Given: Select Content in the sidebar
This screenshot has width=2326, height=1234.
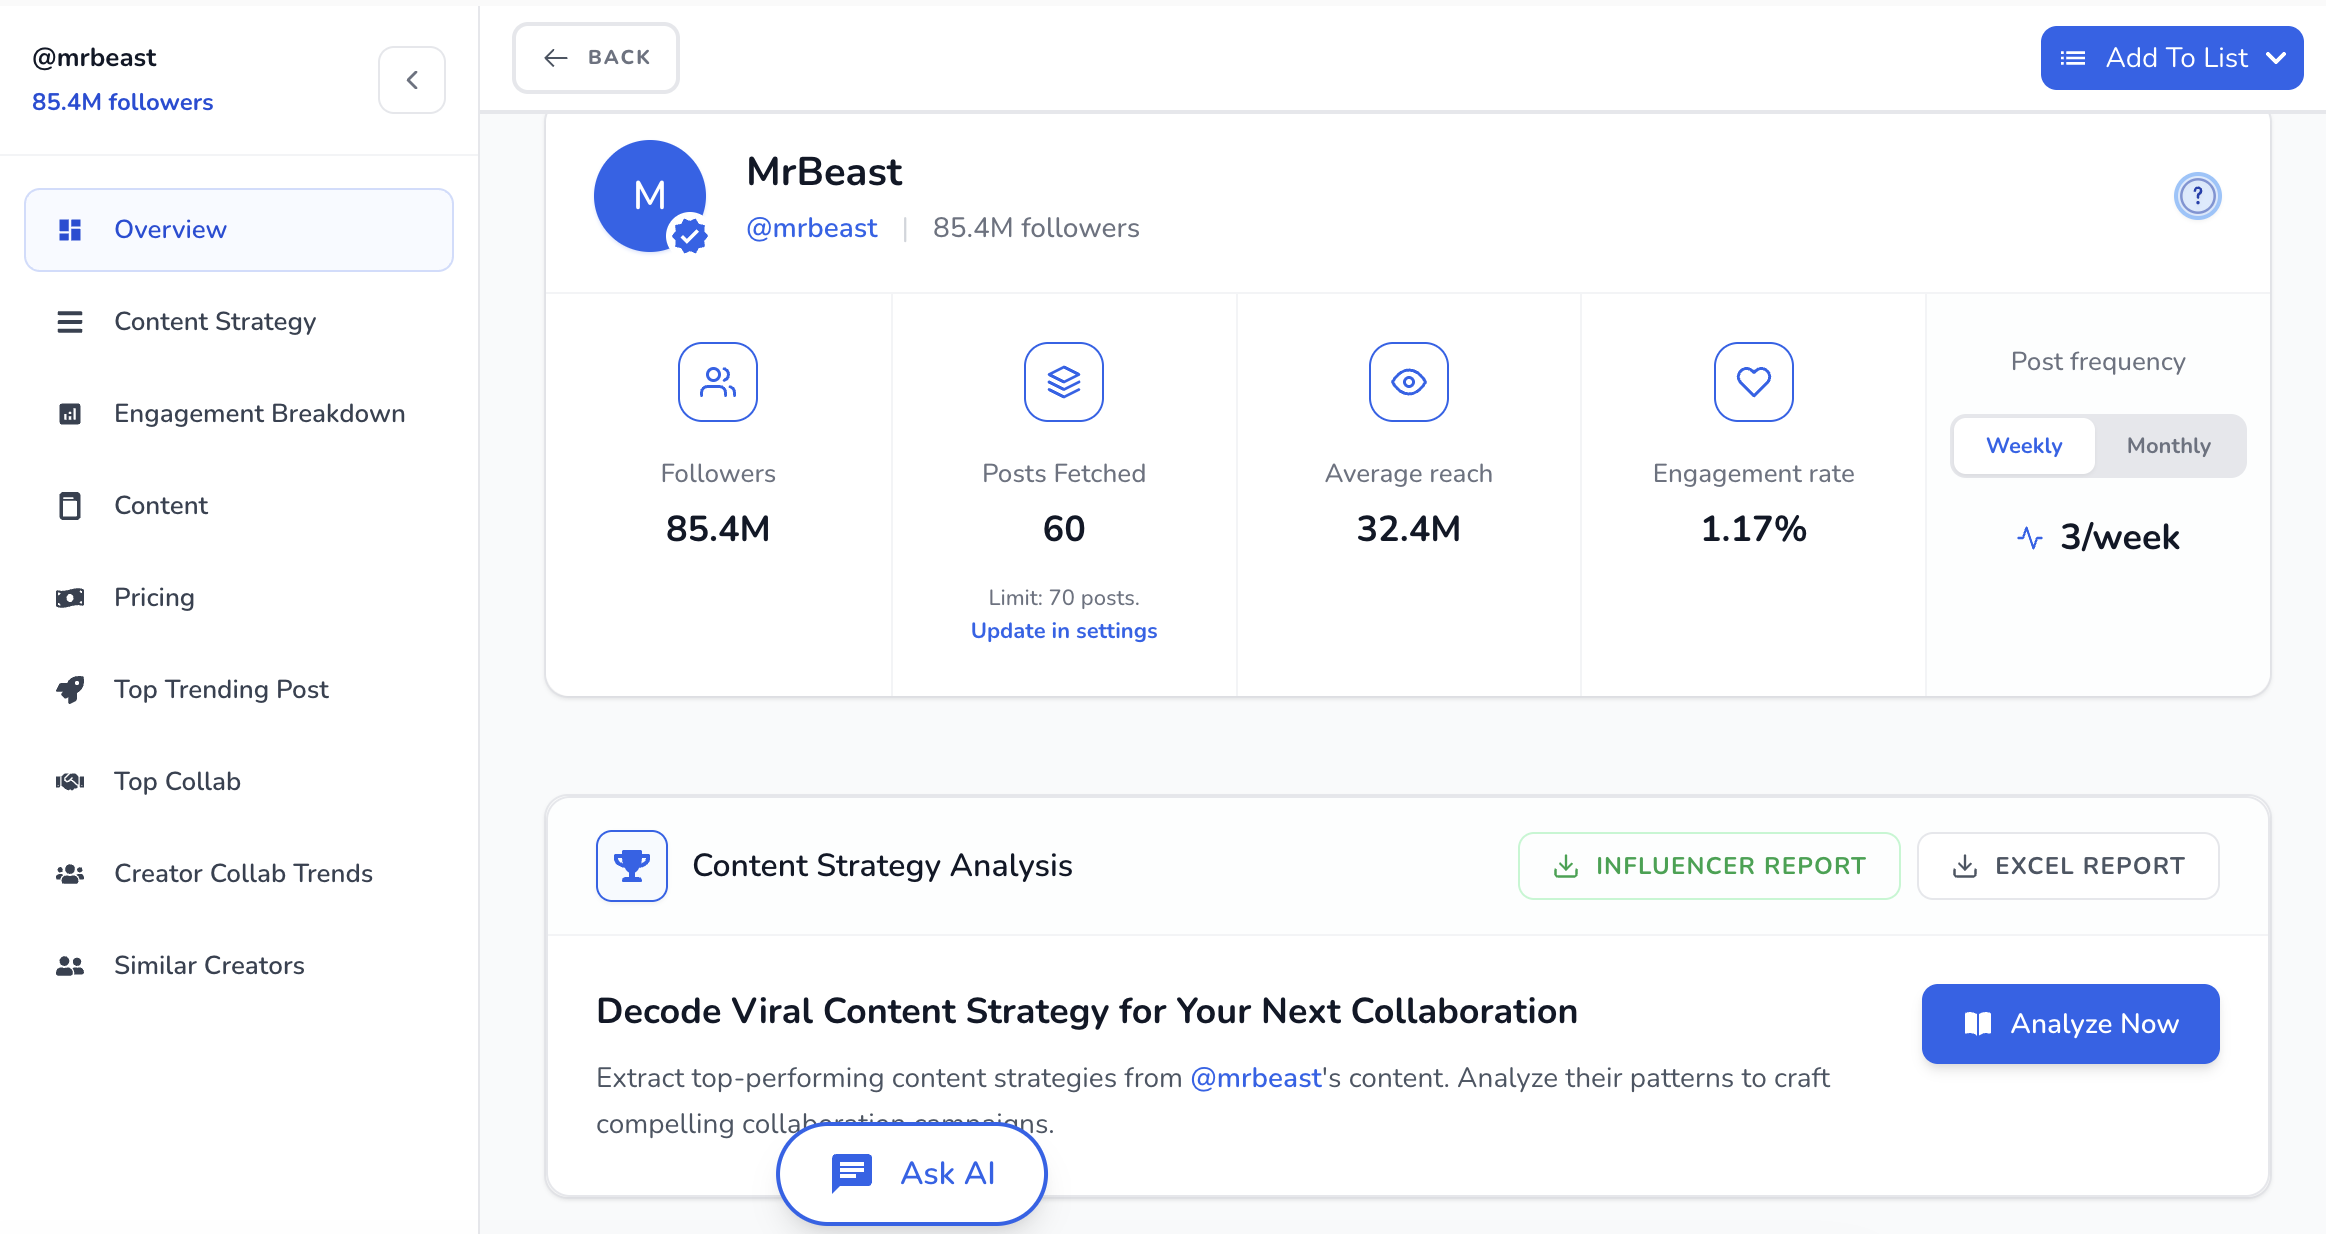Looking at the screenshot, I should tap(239, 506).
